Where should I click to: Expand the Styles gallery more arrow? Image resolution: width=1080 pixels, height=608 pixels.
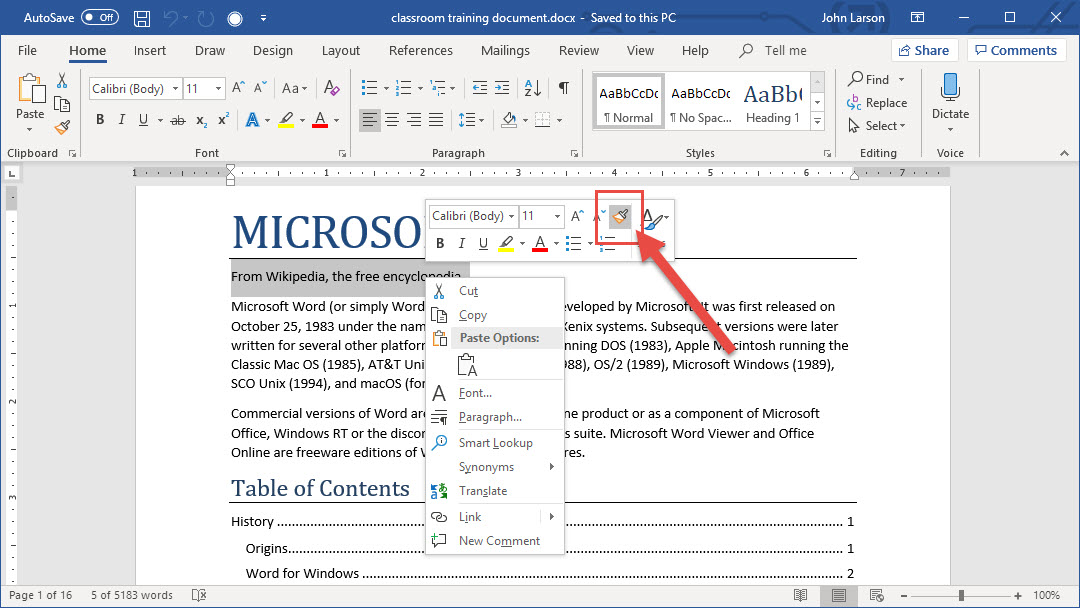817,121
